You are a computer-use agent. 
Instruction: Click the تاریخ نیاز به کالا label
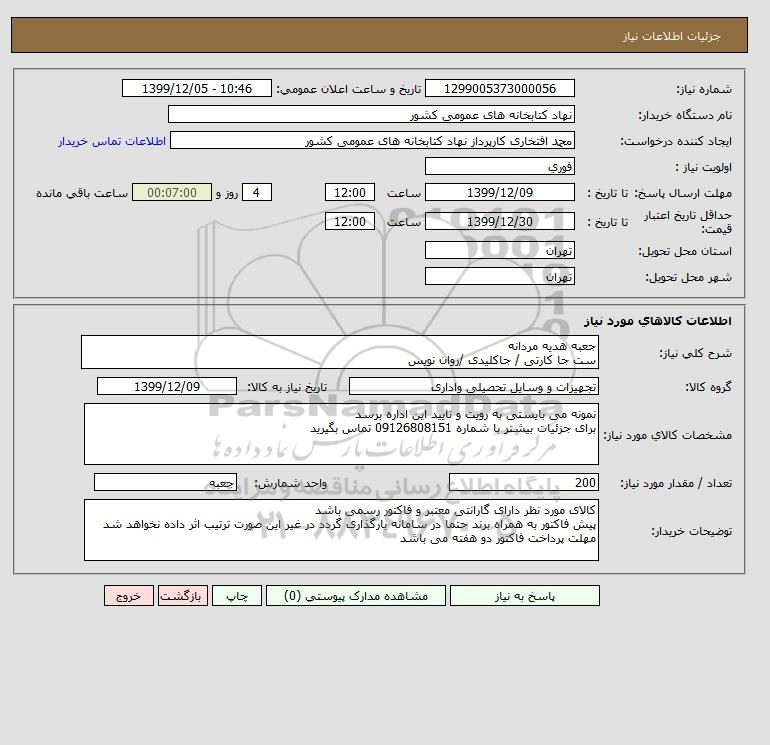pos(287,387)
